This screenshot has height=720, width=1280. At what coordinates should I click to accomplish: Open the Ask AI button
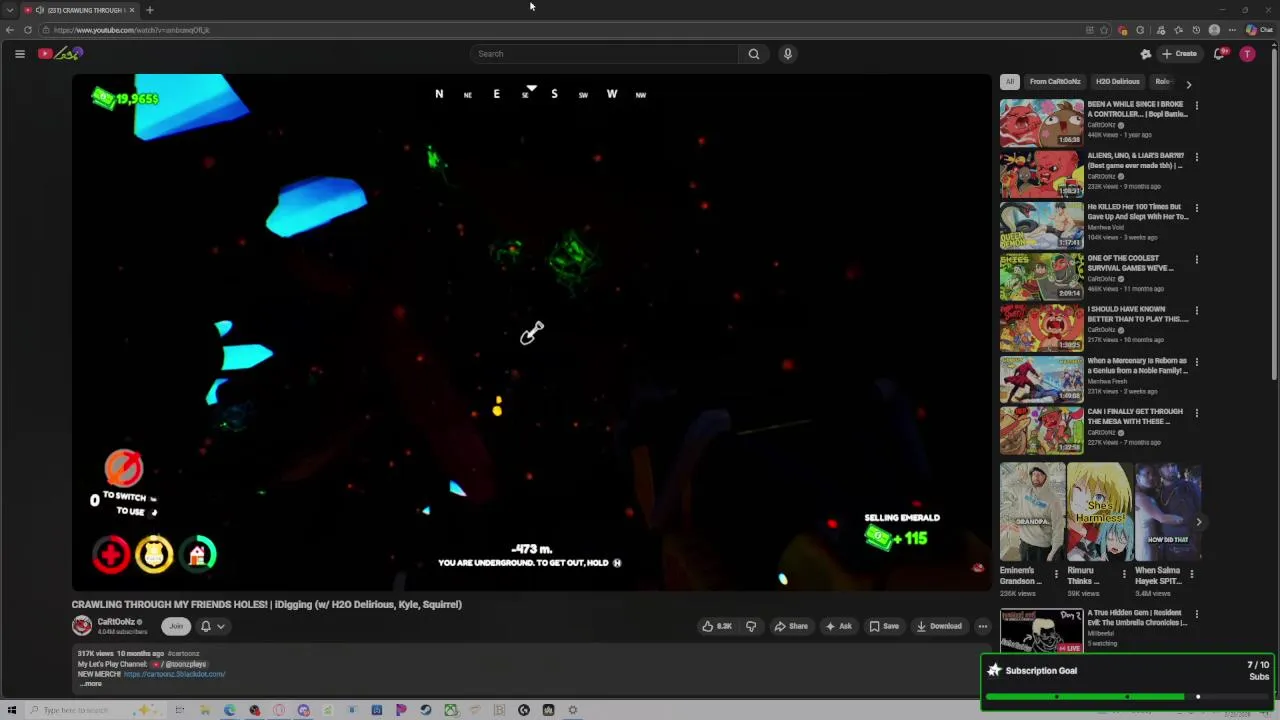click(838, 626)
